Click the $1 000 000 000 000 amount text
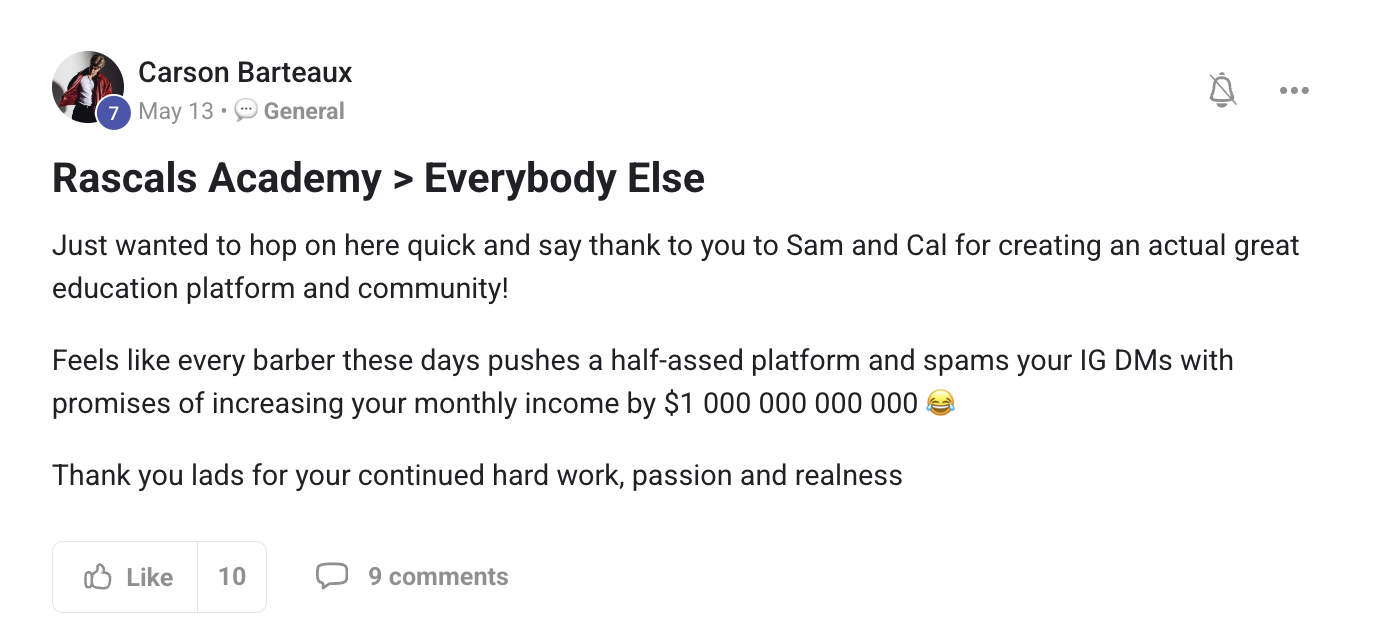 [791, 403]
